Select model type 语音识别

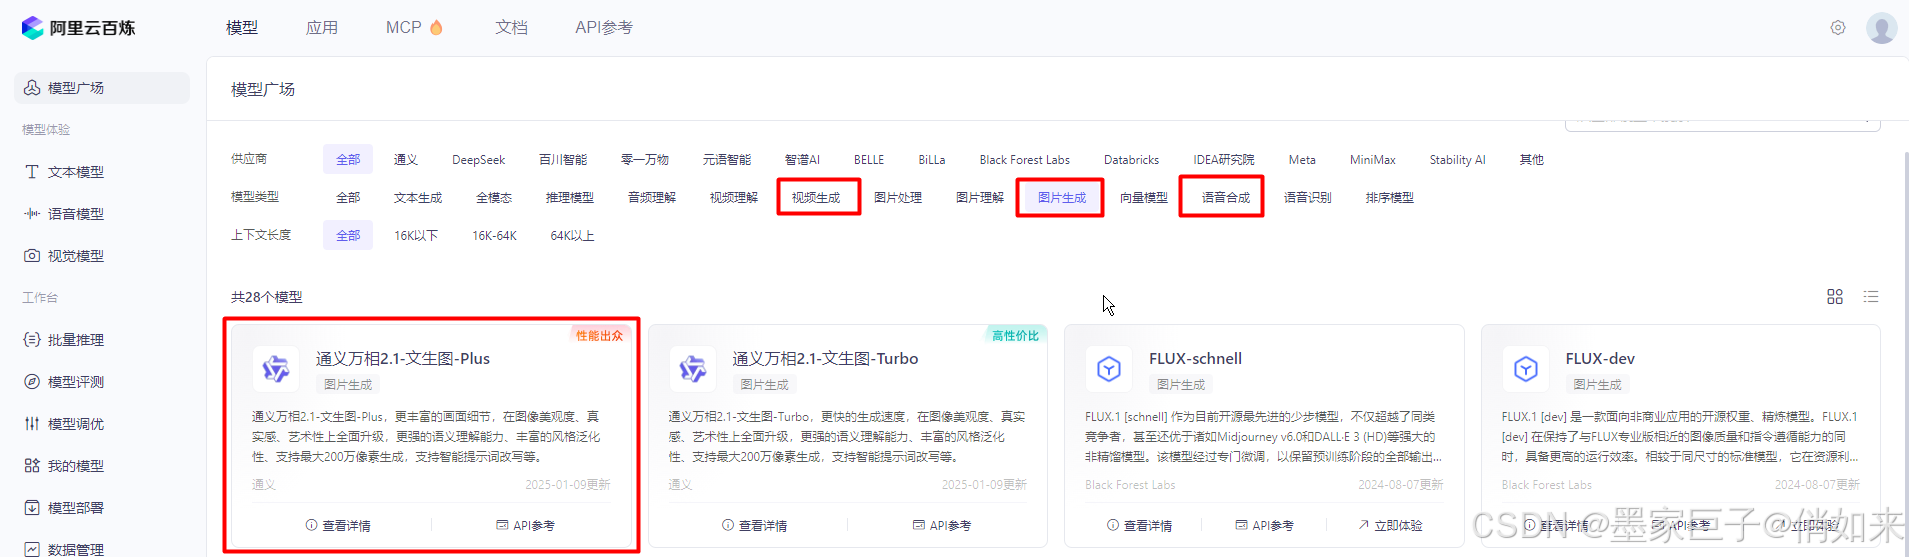1308,198
